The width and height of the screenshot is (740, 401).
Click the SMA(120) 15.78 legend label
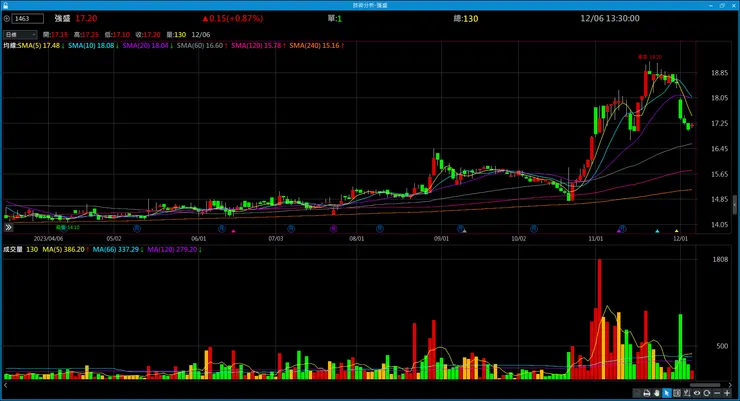click(x=258, y=46)
